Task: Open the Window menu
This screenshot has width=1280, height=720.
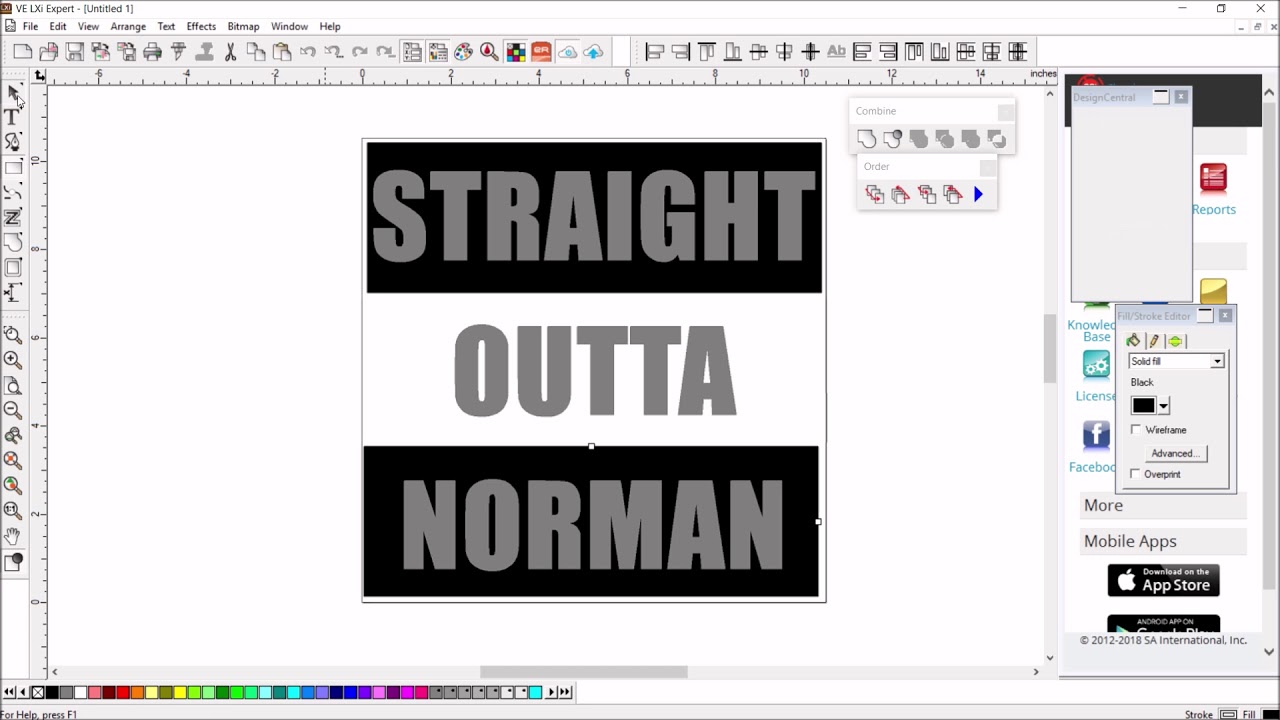Action: click(289, 26)
